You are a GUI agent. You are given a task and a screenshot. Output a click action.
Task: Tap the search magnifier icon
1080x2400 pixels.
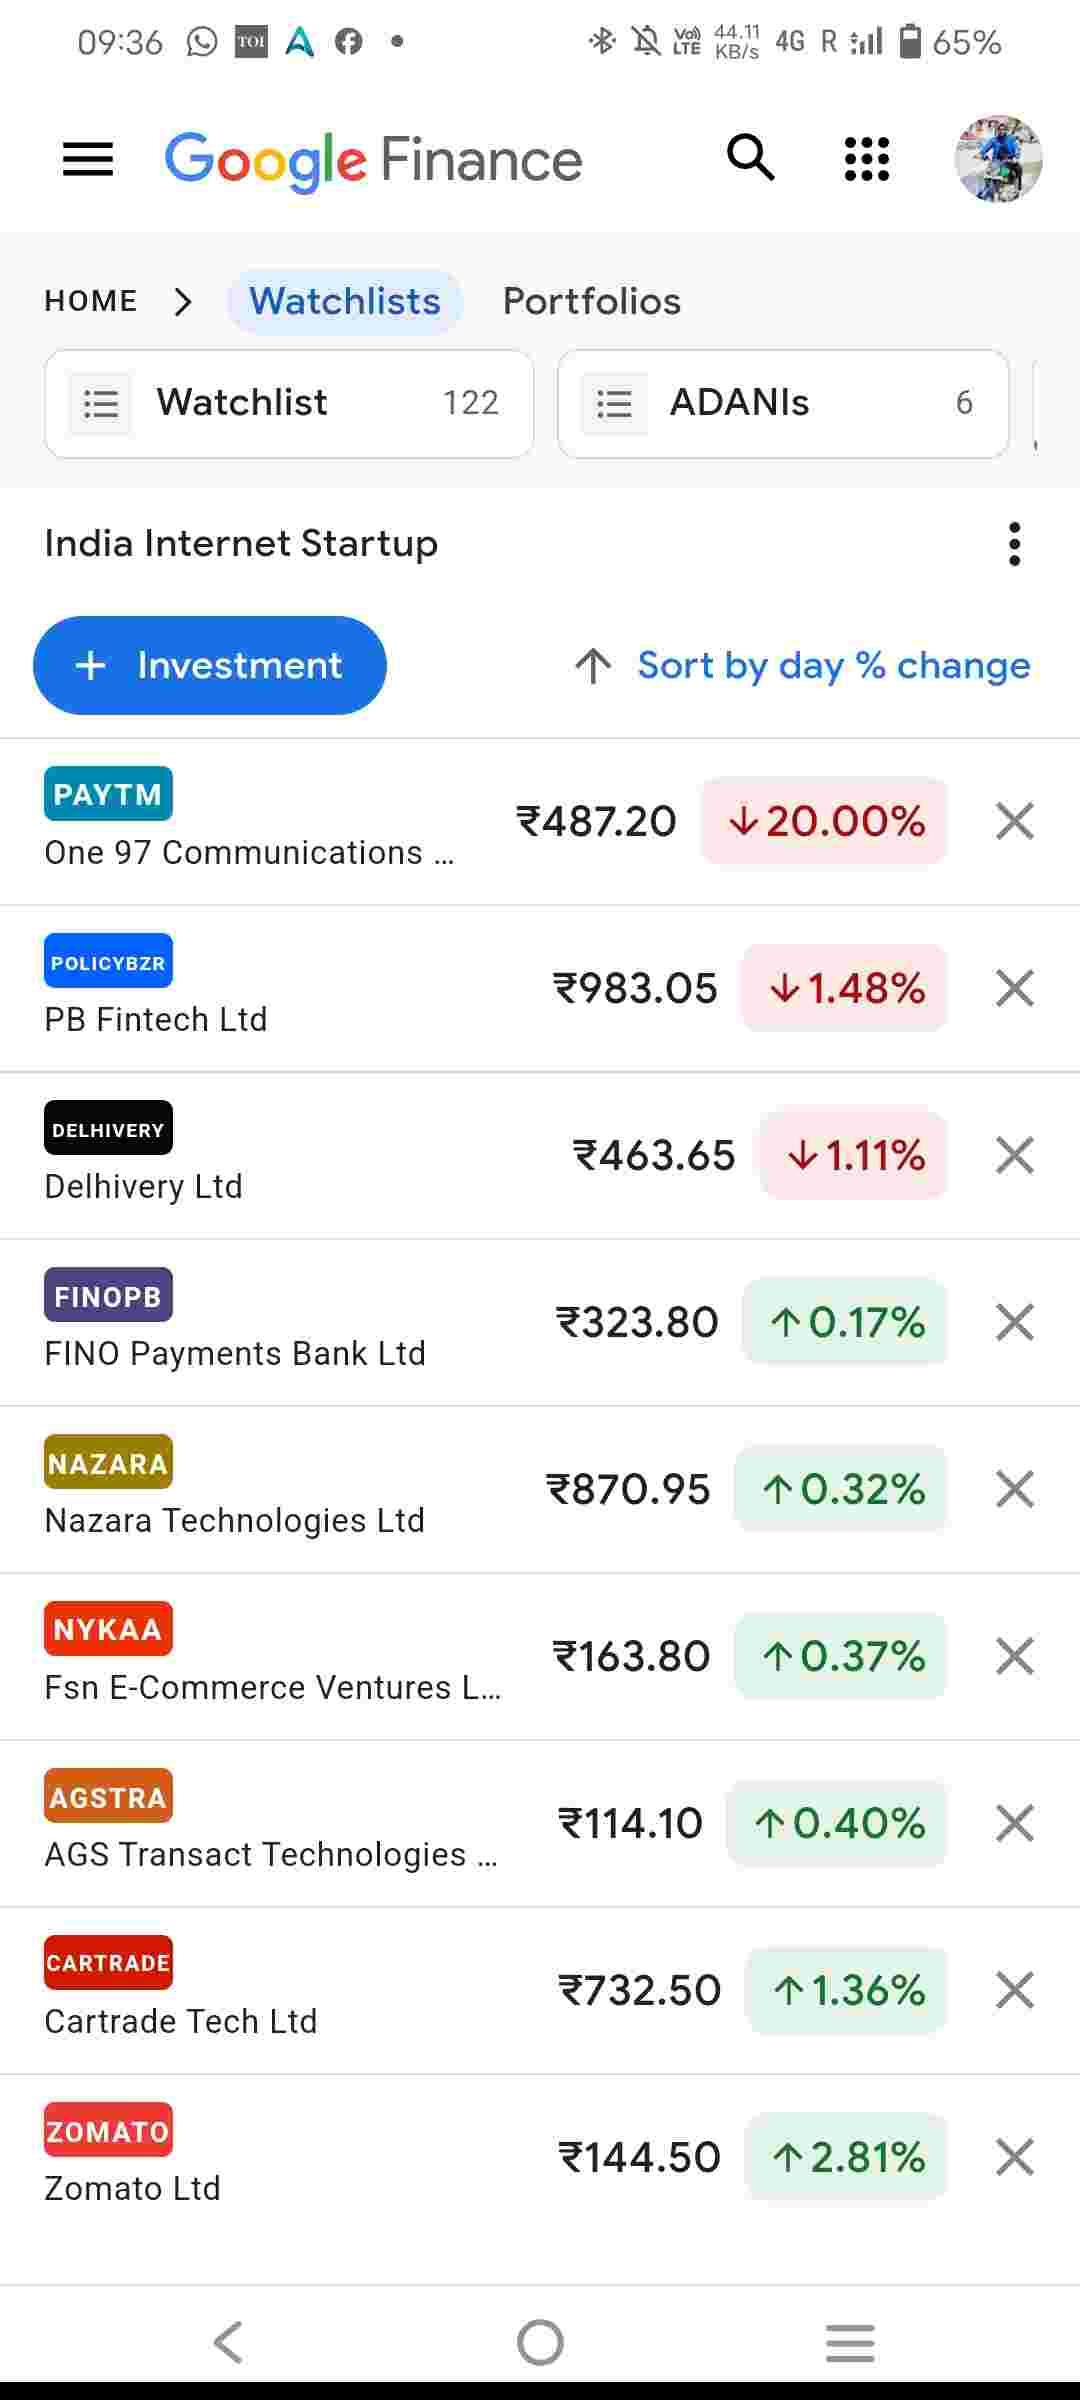coord(750,159)
